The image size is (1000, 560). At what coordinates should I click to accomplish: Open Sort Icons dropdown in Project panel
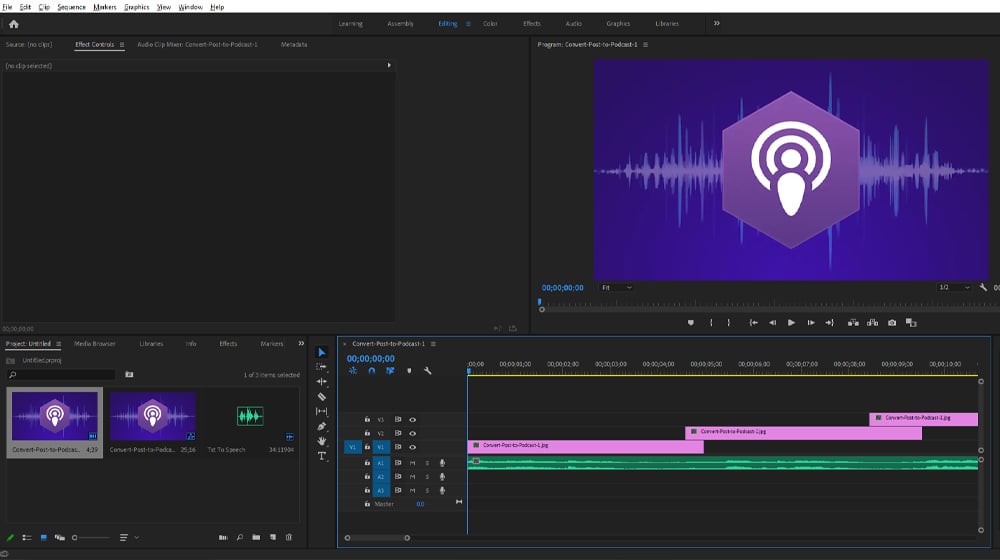pos(129,538)
